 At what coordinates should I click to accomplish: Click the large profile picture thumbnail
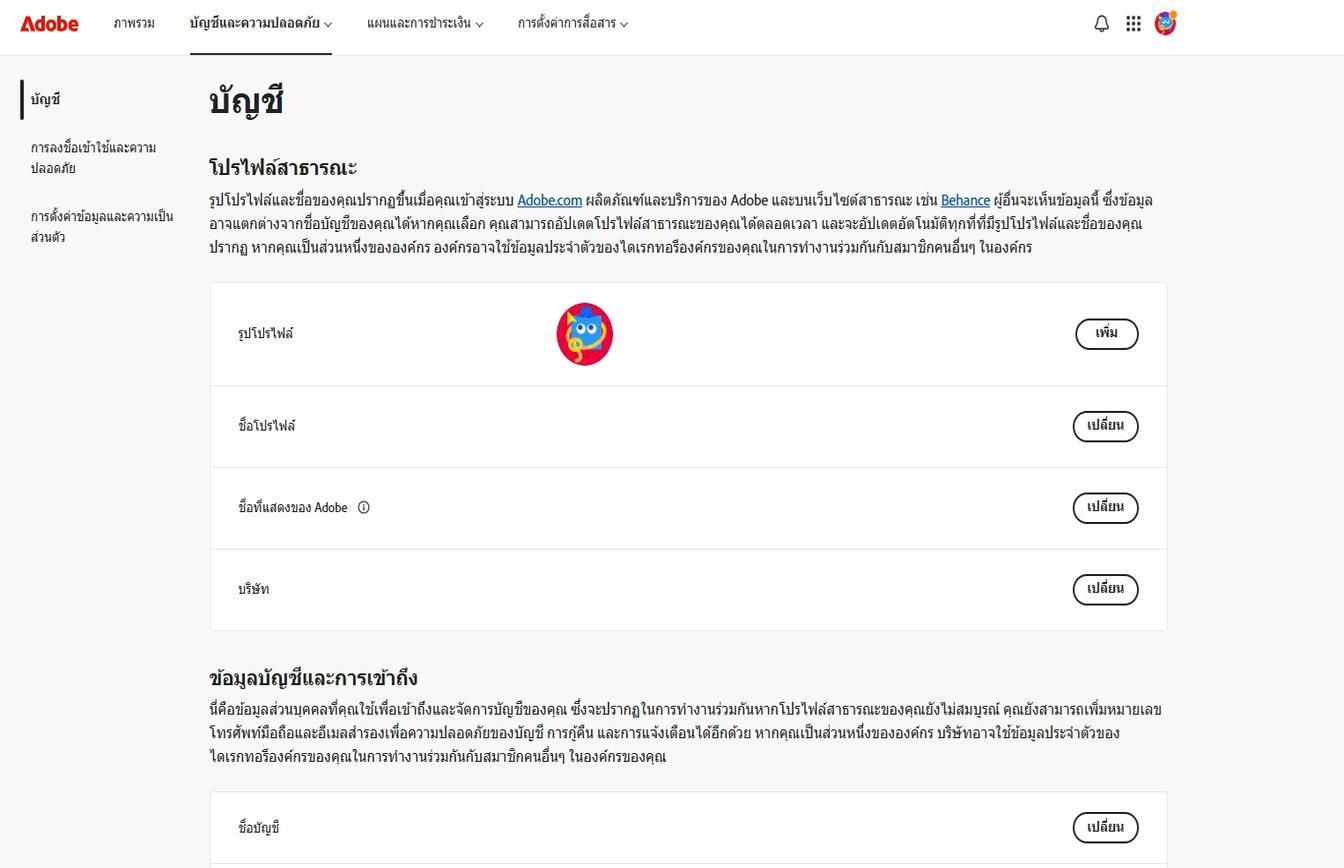coord(585,334)
